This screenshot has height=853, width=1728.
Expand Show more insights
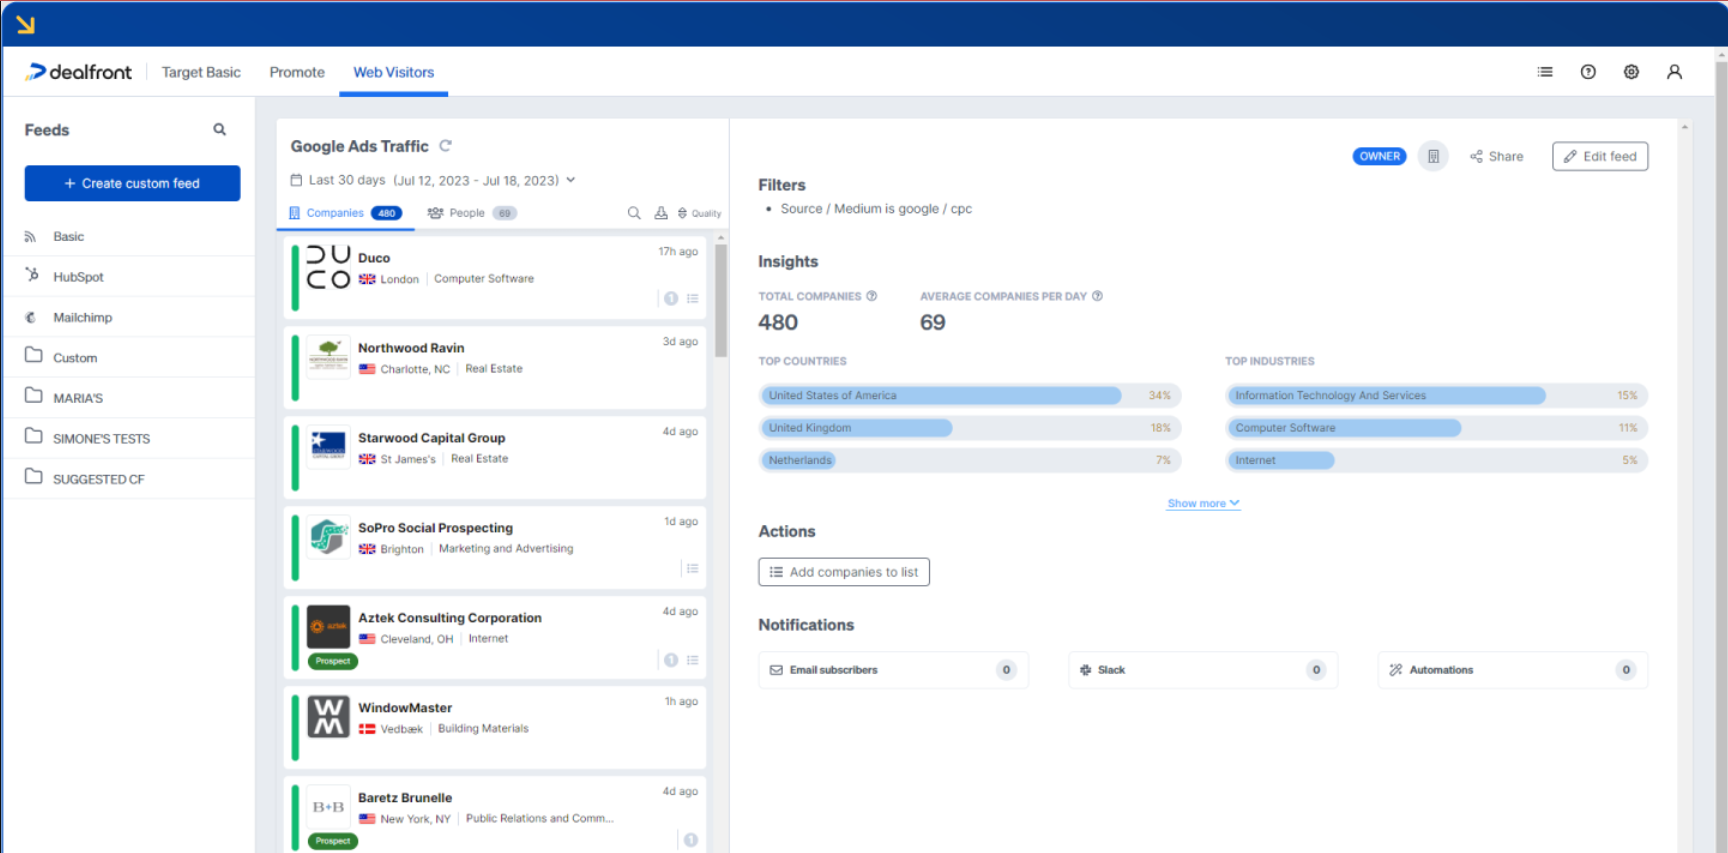[1203, 503]
